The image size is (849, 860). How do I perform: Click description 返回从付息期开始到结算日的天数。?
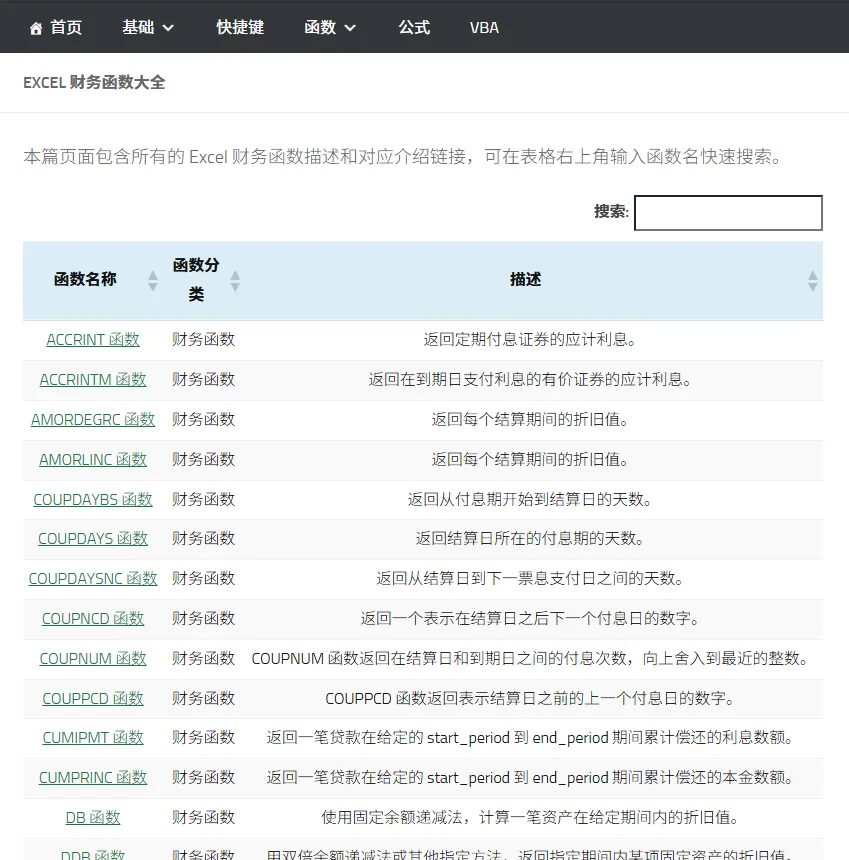tap(530, 500)
